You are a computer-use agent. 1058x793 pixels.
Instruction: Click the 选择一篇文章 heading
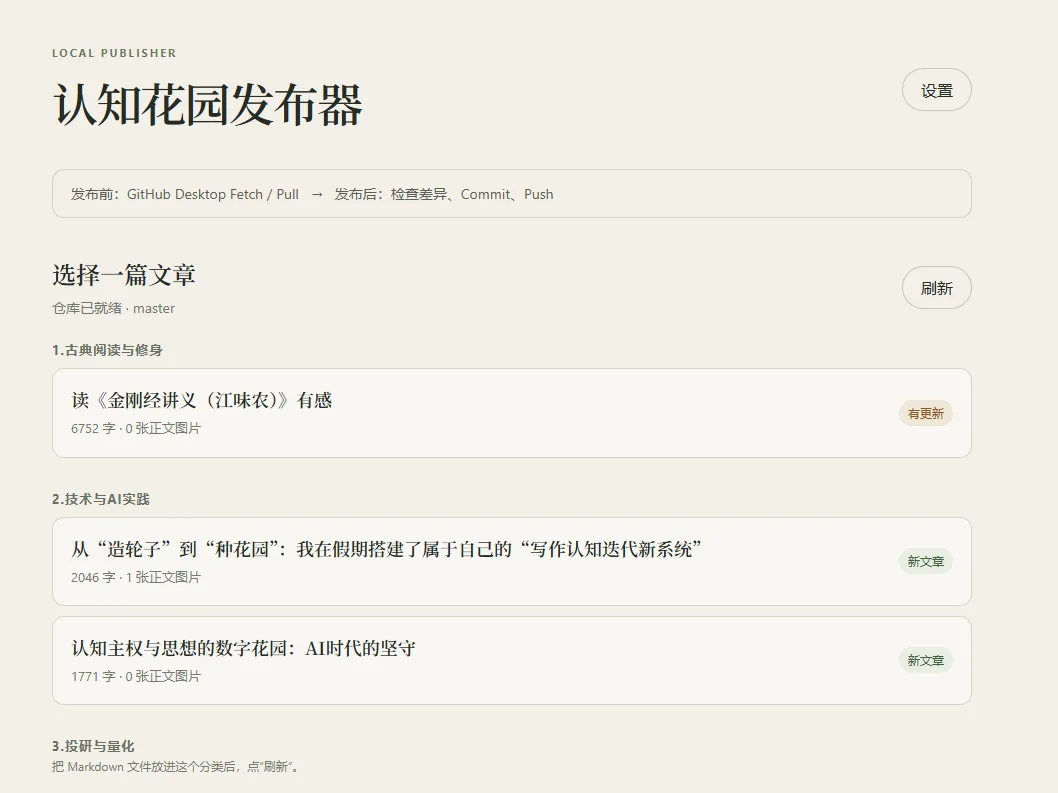[x=124, y=275]
